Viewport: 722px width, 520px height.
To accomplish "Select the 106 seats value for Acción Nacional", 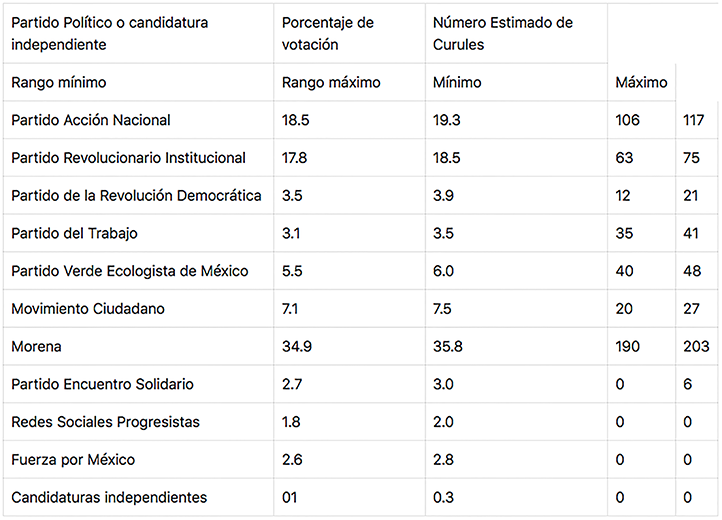I will (x=628, y=120).
